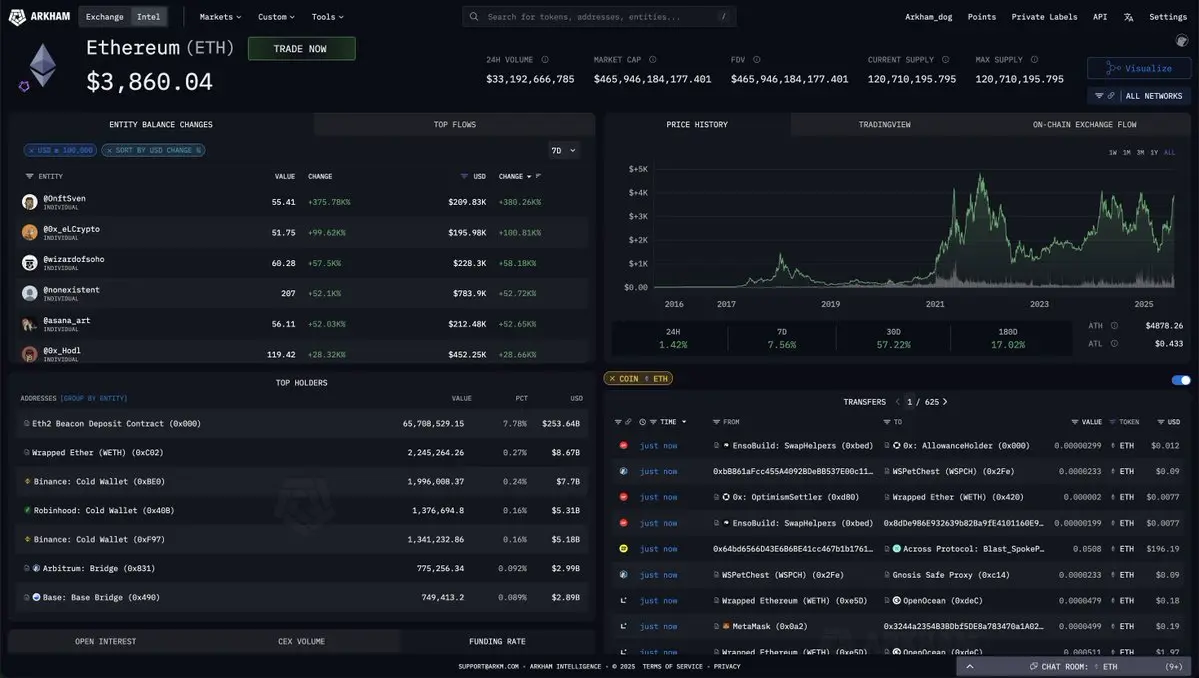The width and height of the screenshot is (1199, 678).
Task: Open the Markets dropdown menu
Action: [220, 17]
